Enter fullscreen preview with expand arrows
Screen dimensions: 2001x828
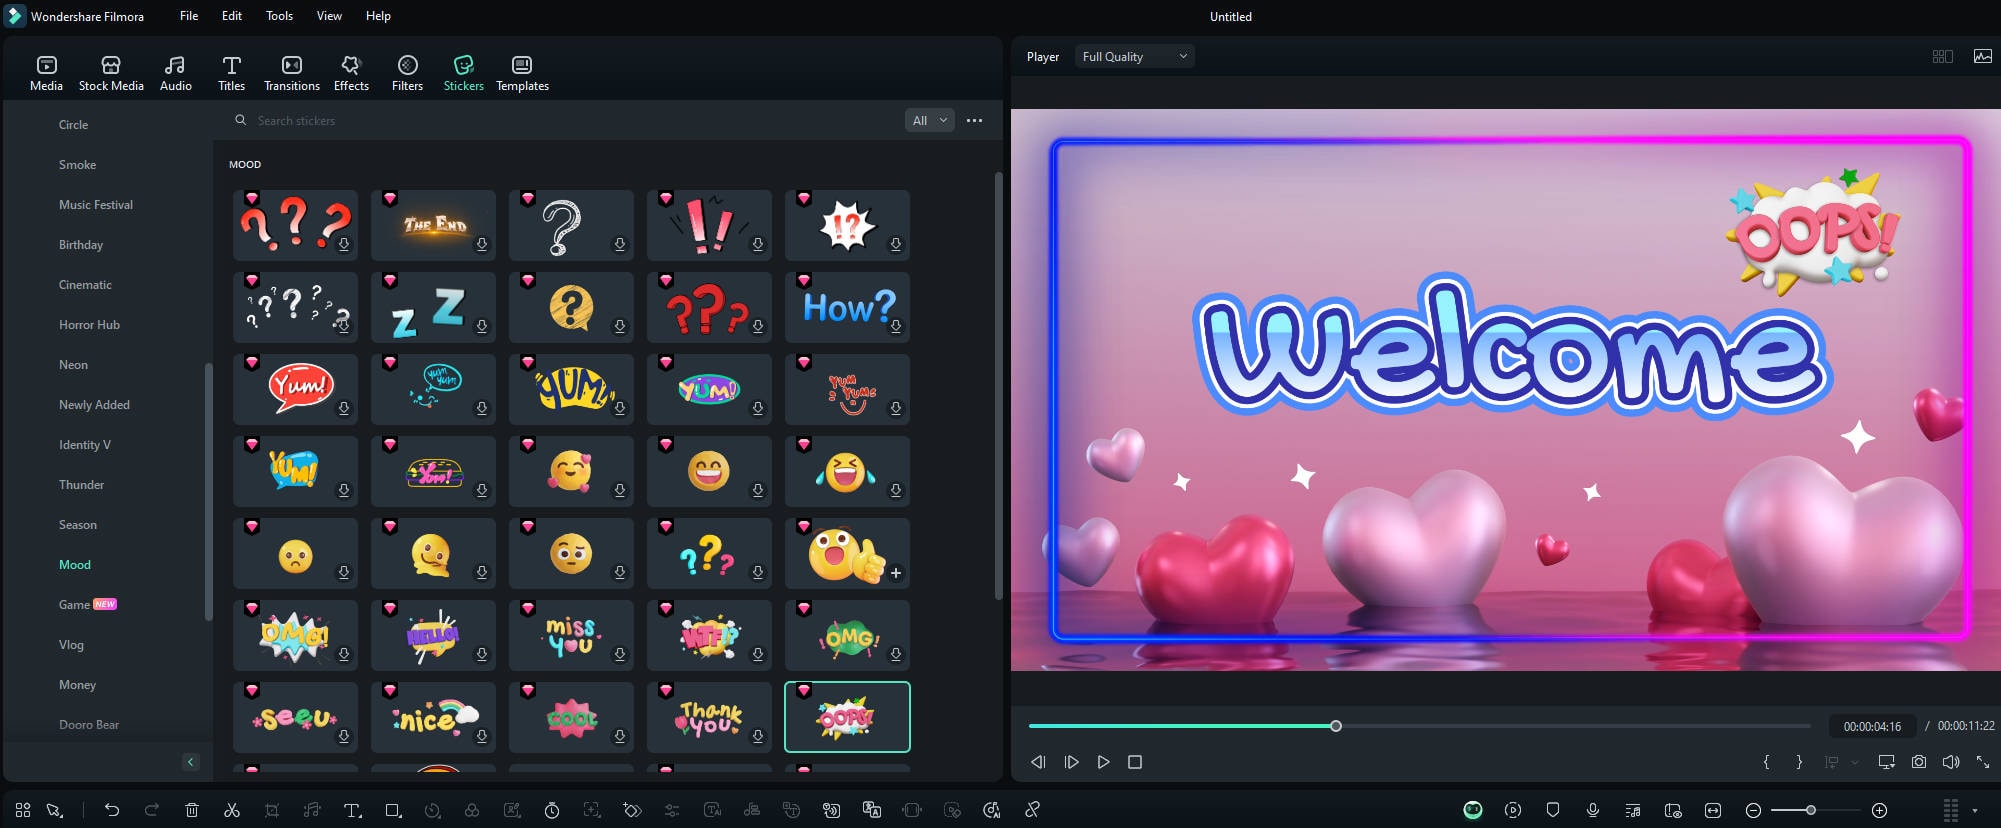[x=1982, y=762]
